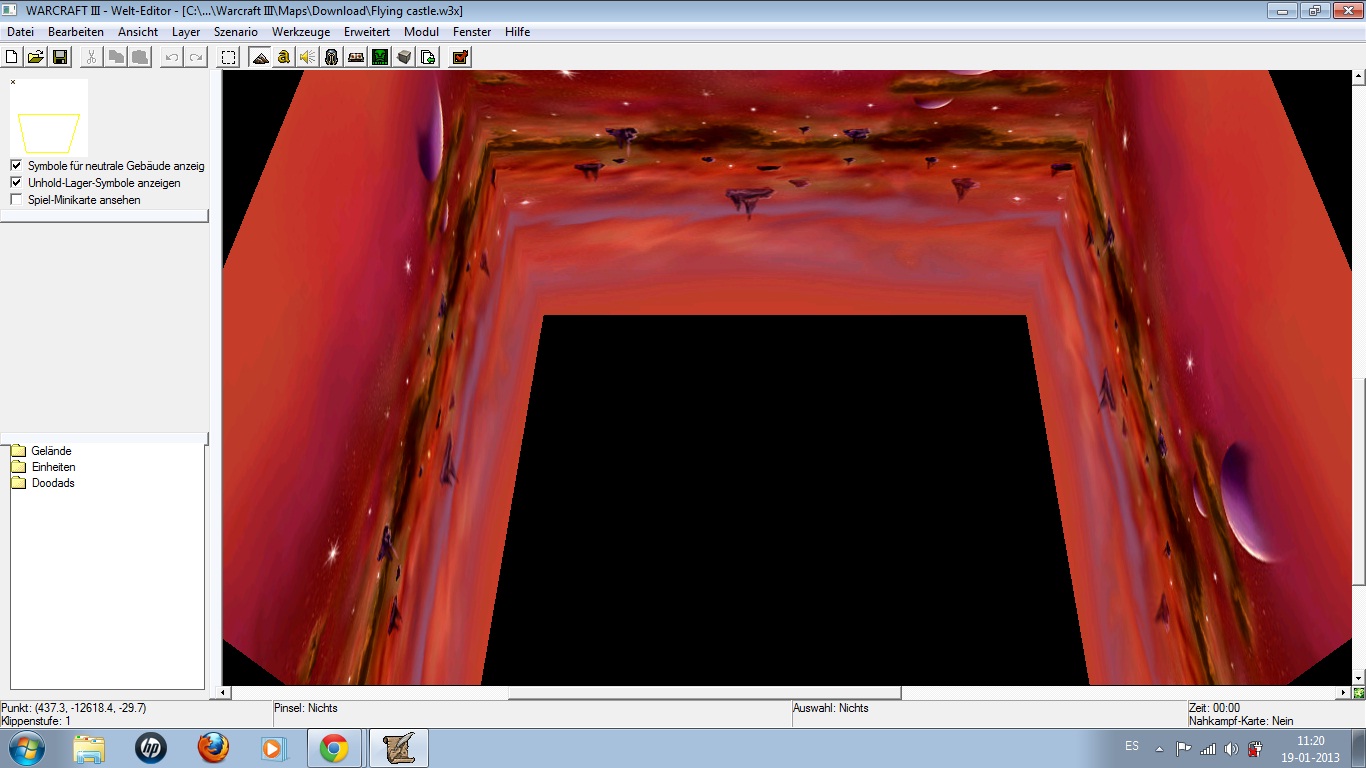Open the Object Editor helmet icon
Viewport: 1366px width, 768px height.
coord(332,57)
